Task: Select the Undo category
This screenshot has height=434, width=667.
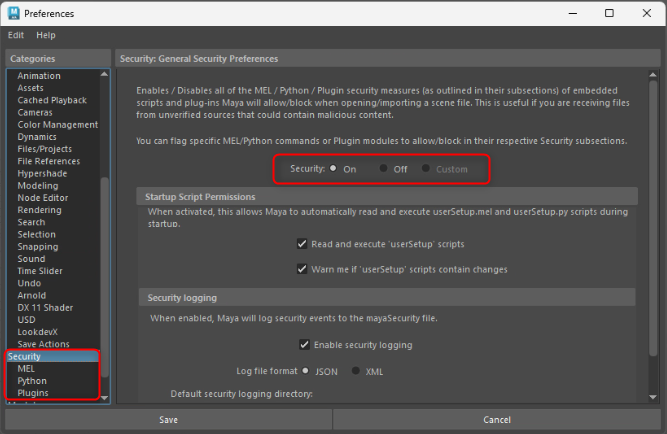Action: click(29, 283)
